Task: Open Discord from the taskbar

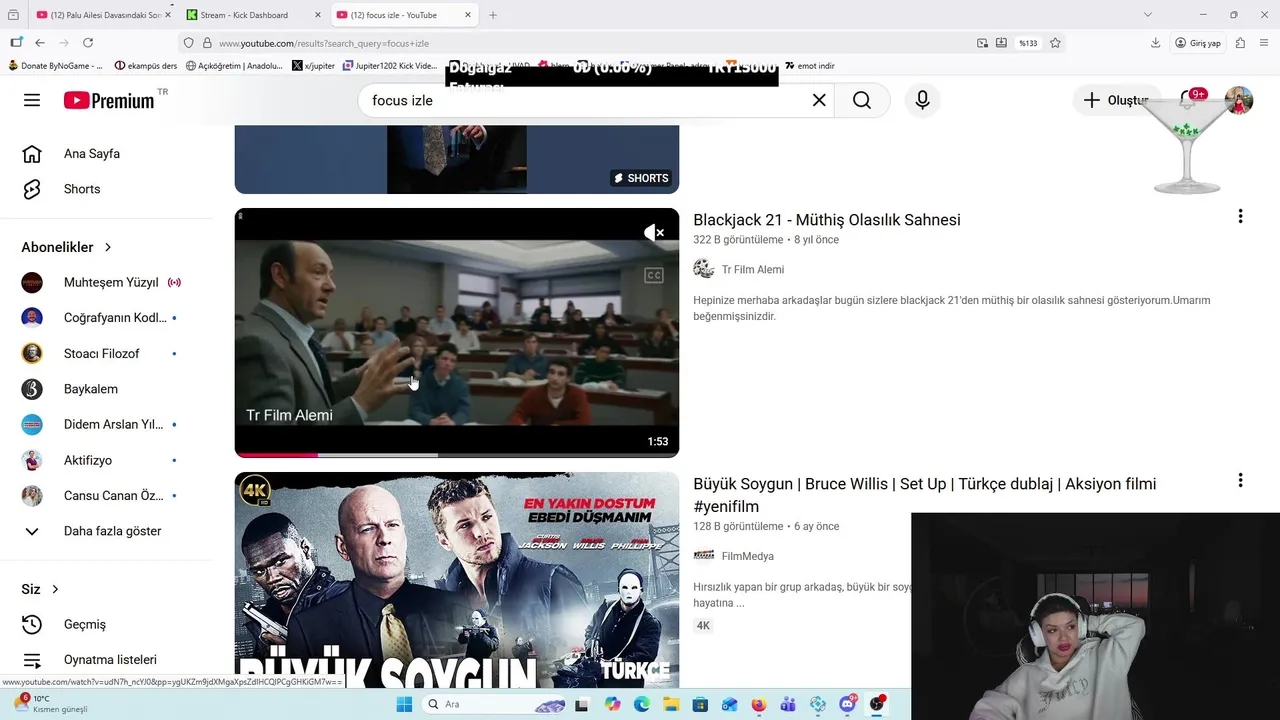Action: pyautogui.click(x=848, y=704)
